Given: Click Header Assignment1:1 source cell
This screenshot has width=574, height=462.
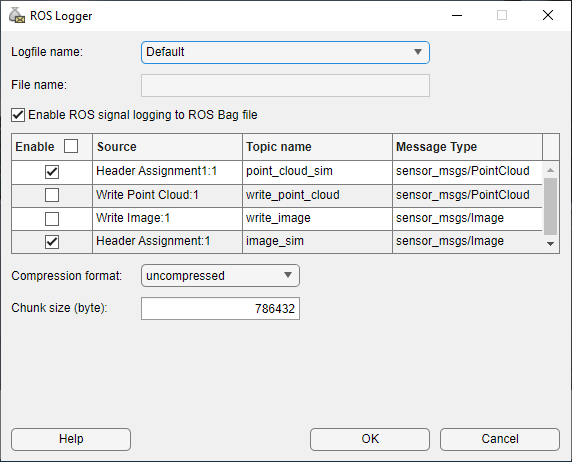Looking at the screenshot, I should coord(168,172).
